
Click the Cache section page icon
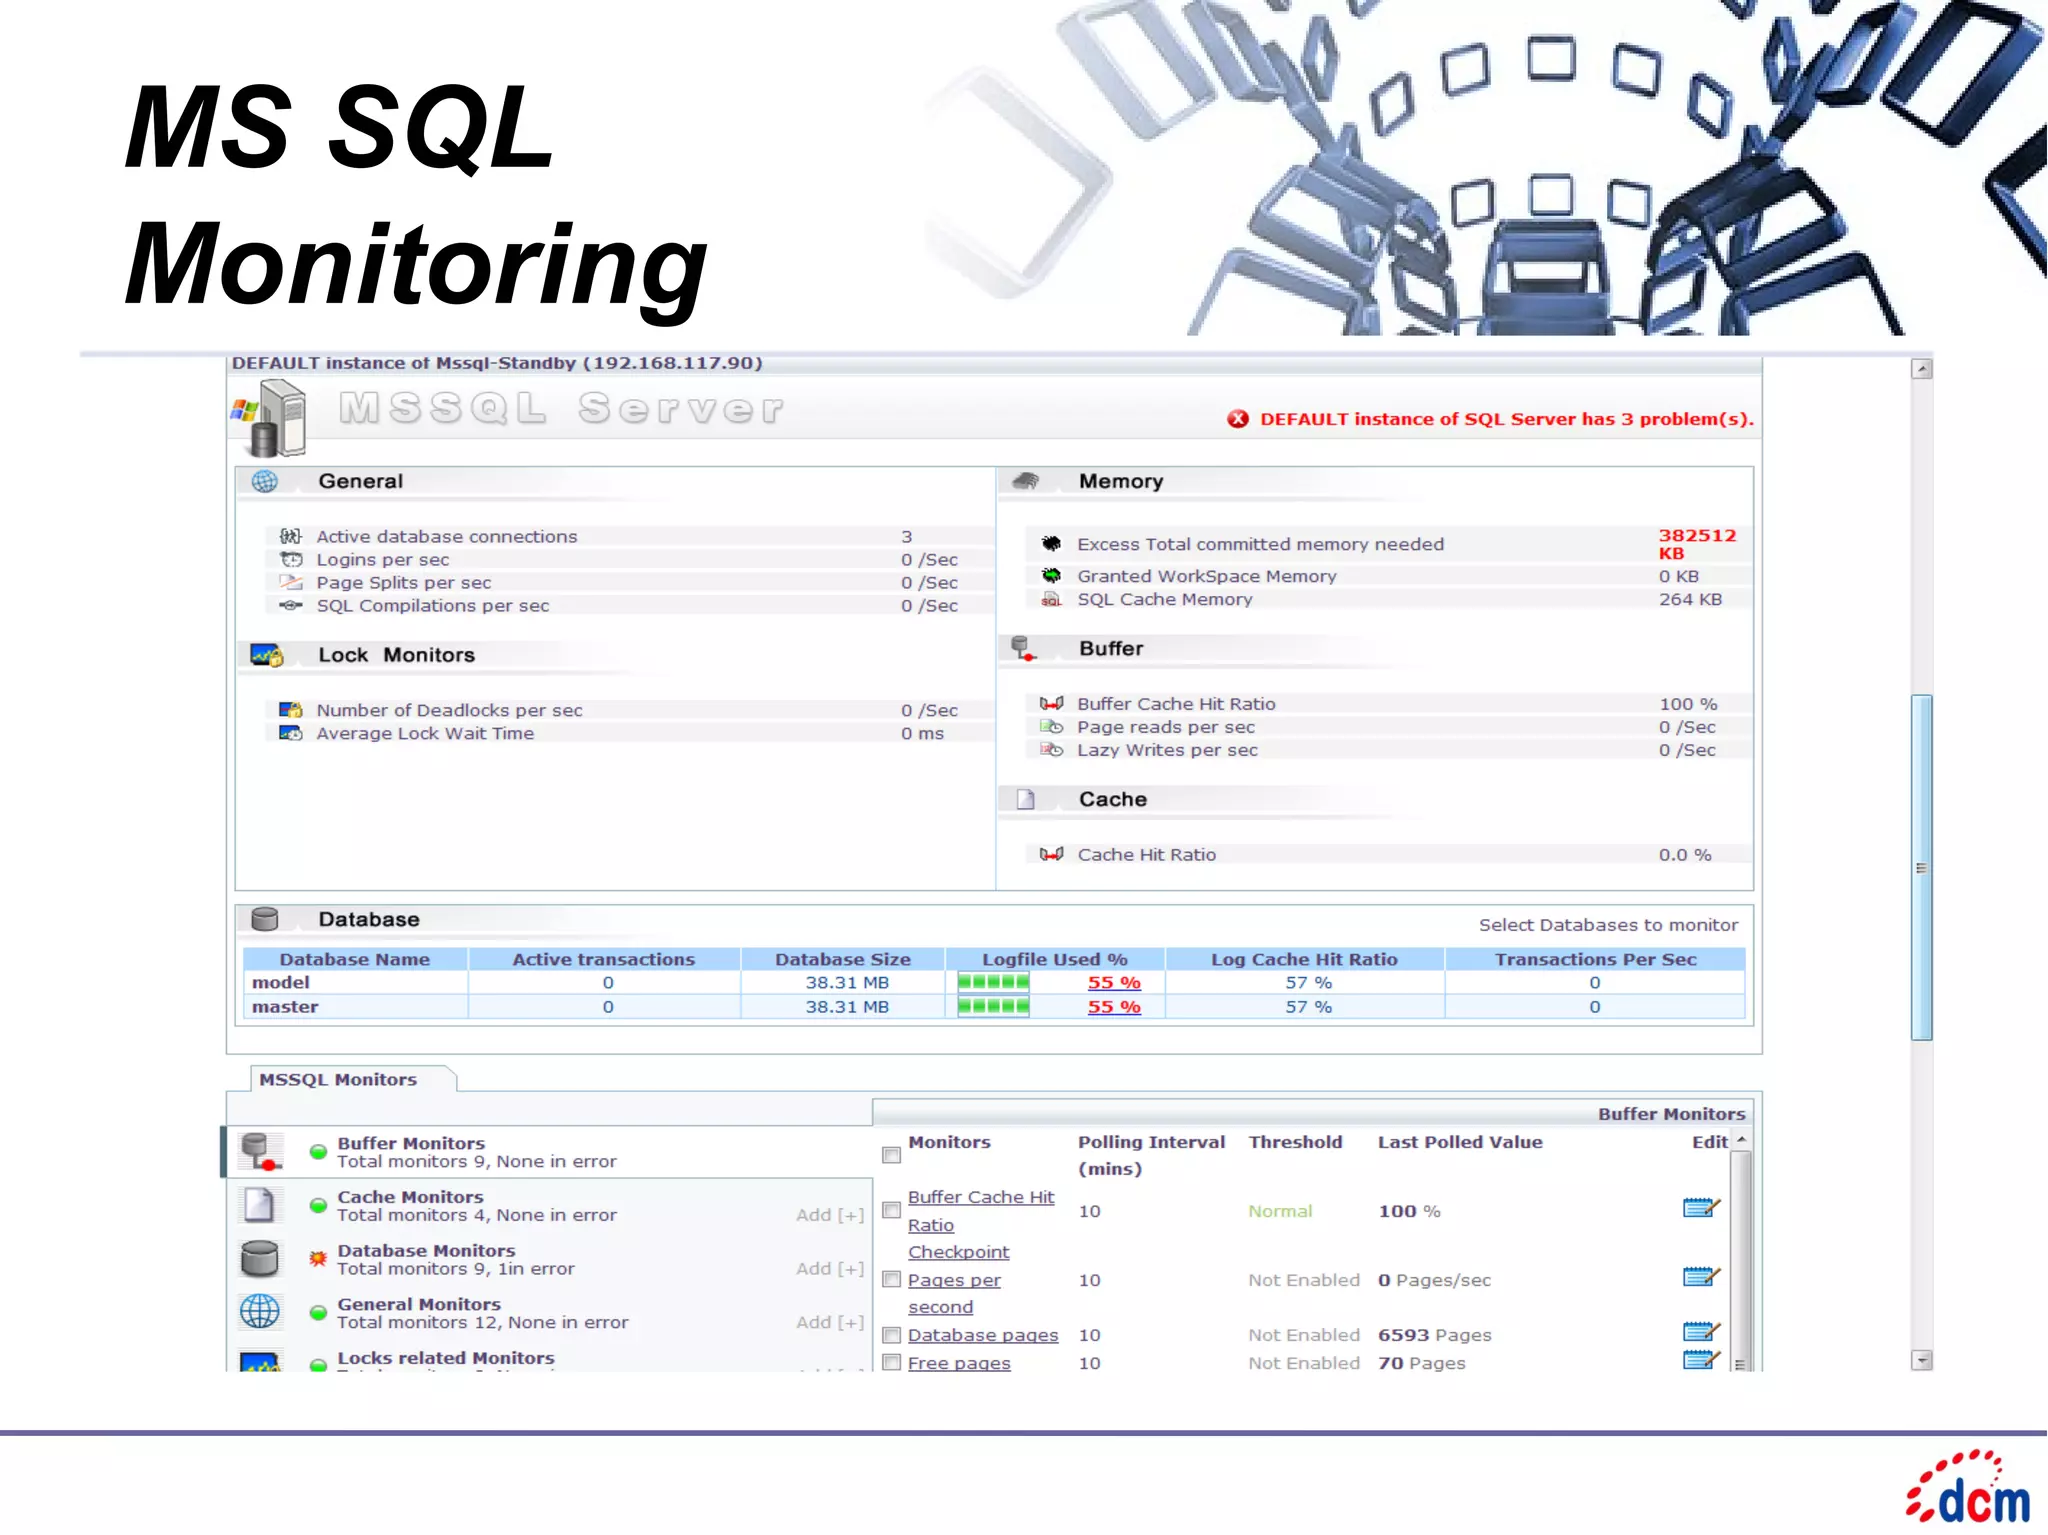pyautogui.click(x=1025, y=799)
